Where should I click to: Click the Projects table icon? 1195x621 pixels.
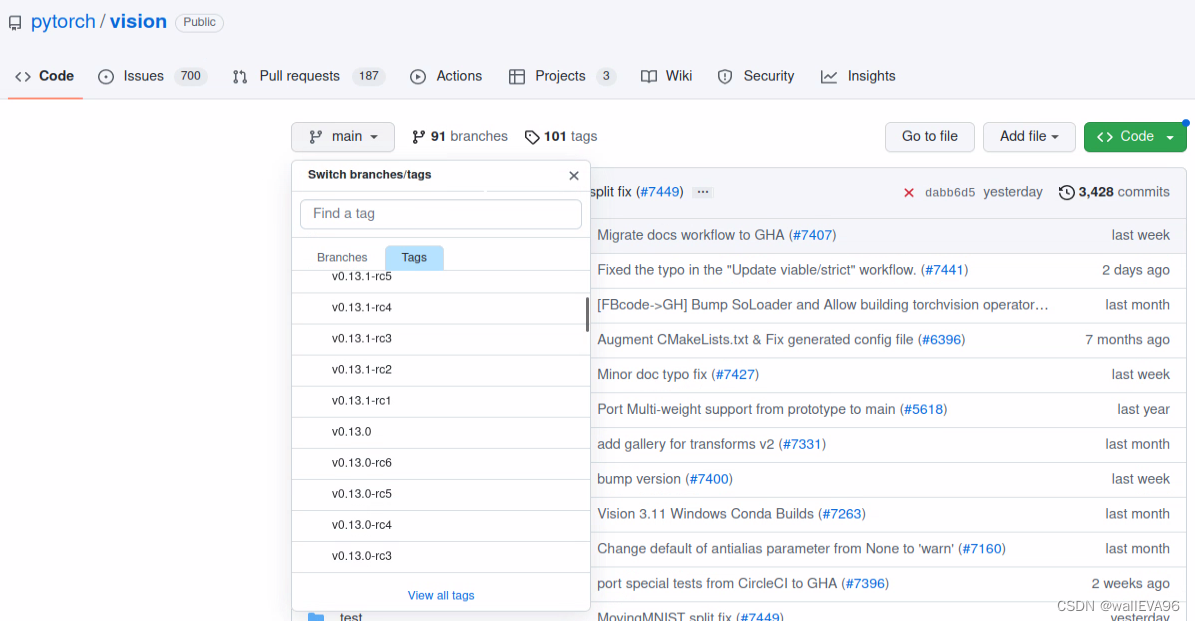517,76
